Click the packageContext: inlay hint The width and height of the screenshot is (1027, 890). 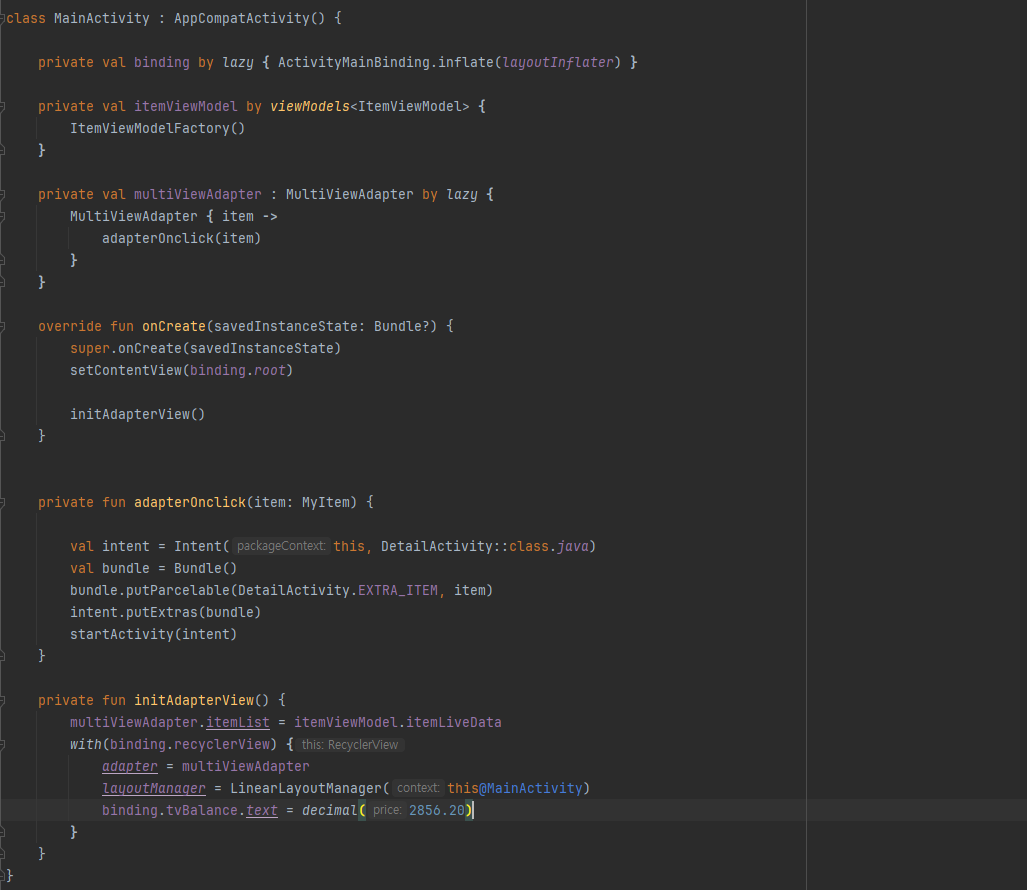pyautogui.click(x=281, y=546)
